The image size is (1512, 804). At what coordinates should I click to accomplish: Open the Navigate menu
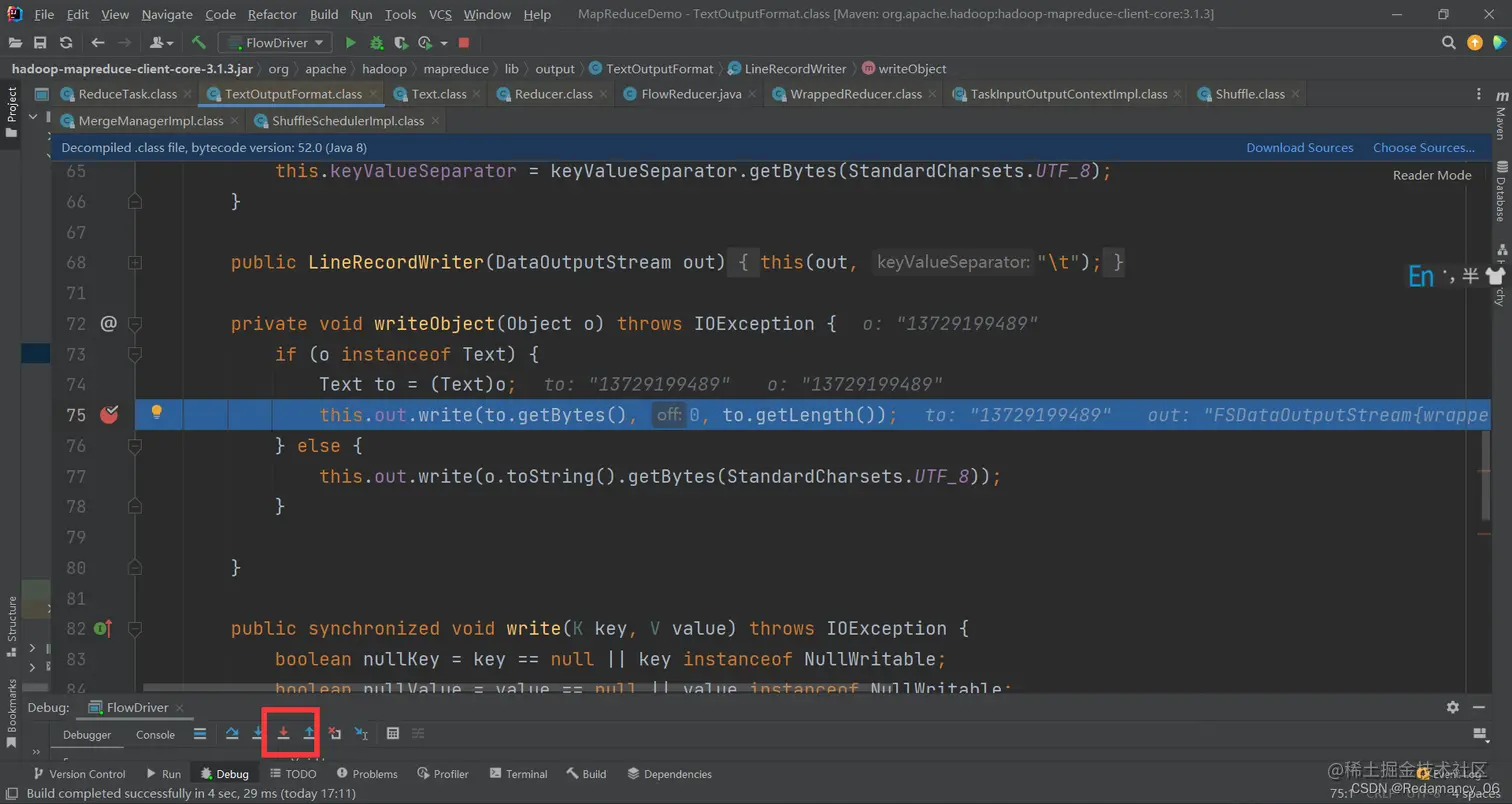point(167,15)
